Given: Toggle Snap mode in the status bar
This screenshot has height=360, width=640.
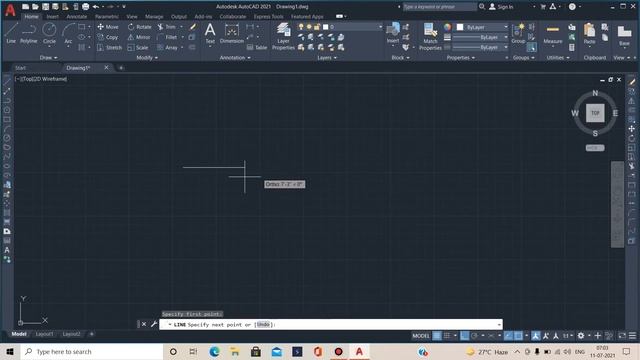Looking at the screenshot, I should (447, 336).
